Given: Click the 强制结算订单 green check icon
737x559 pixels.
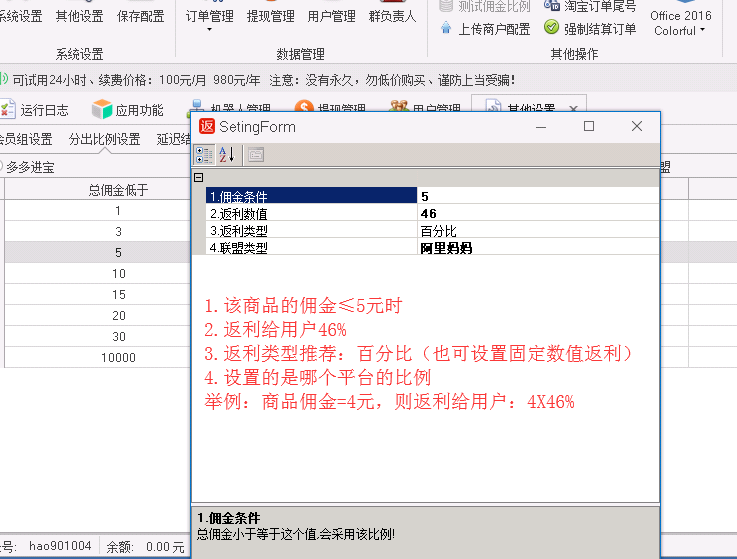Looking at the screenshot, I should coord(551,28).
